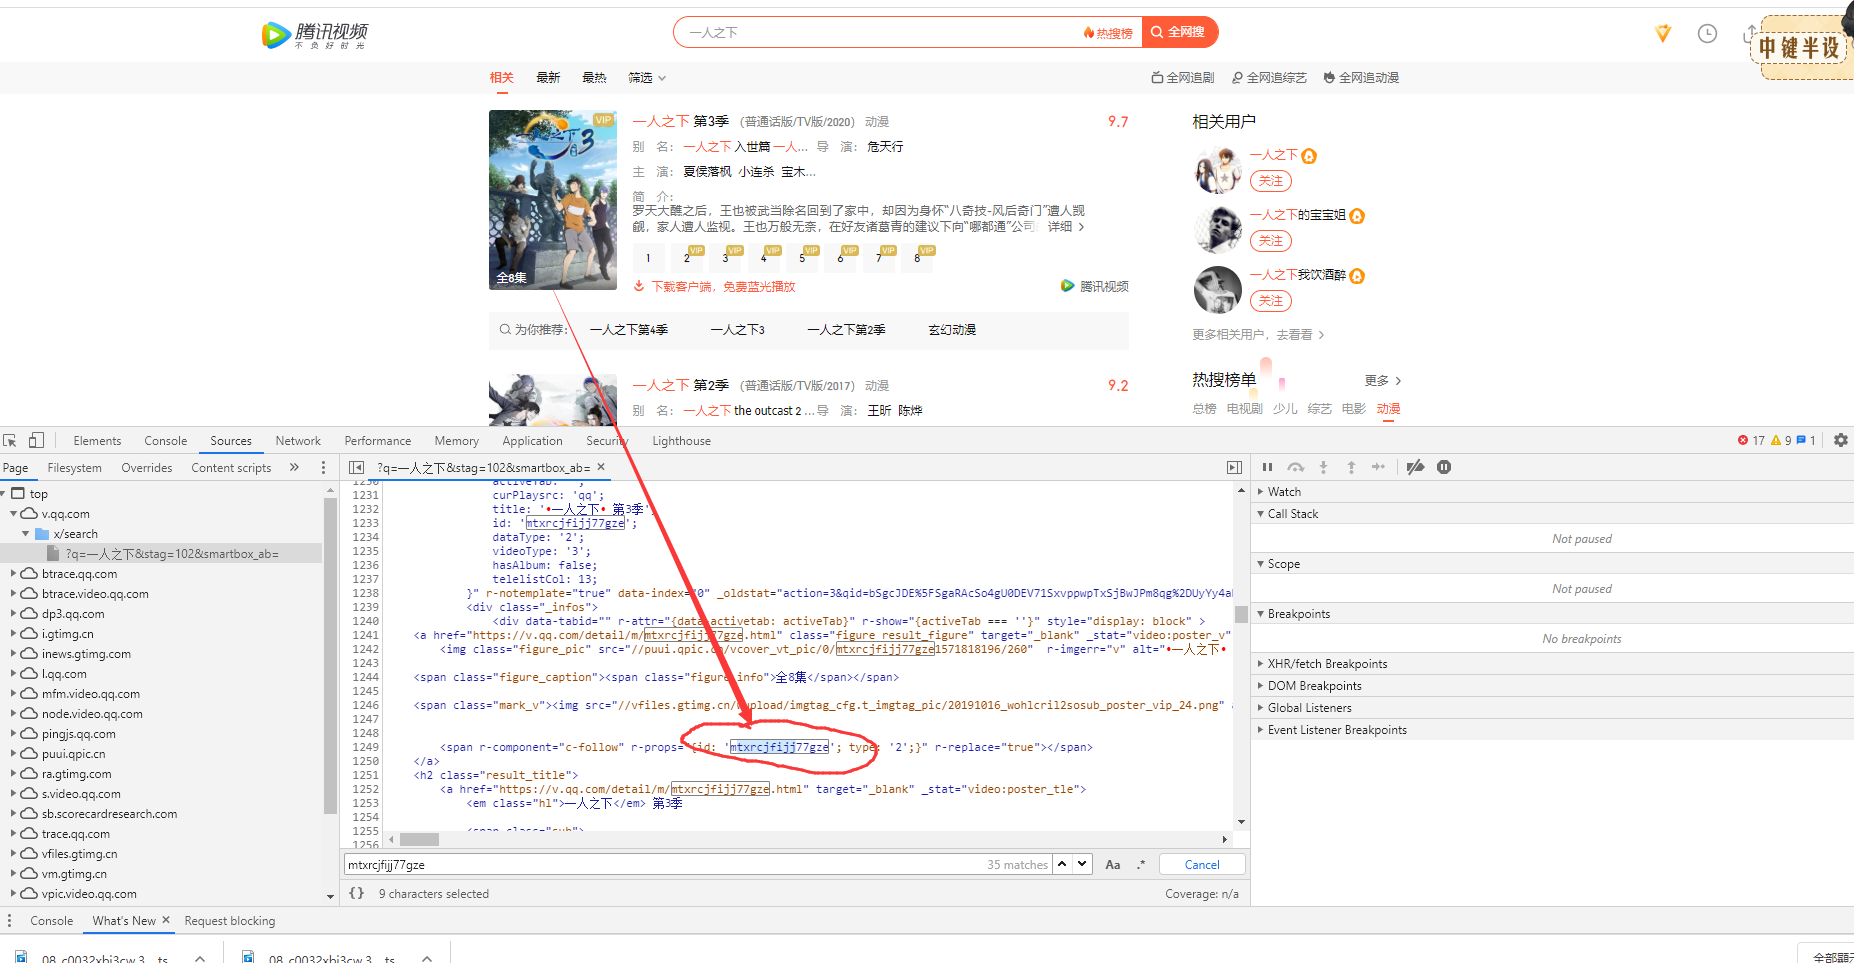Open the Sources navigator three-dot menu

point(323,467)
